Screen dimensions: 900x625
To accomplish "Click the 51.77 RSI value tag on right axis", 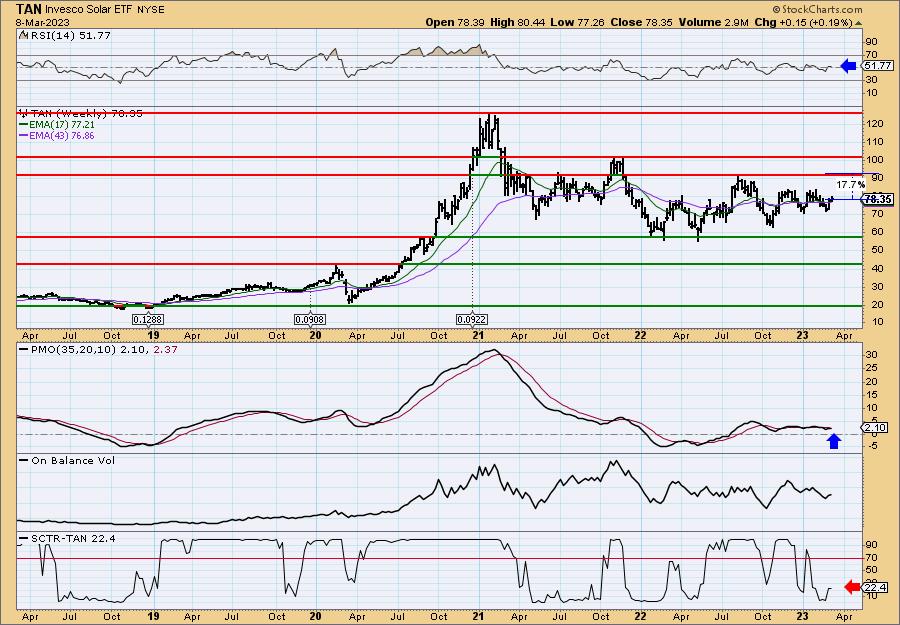I will (x=878, y=66).
